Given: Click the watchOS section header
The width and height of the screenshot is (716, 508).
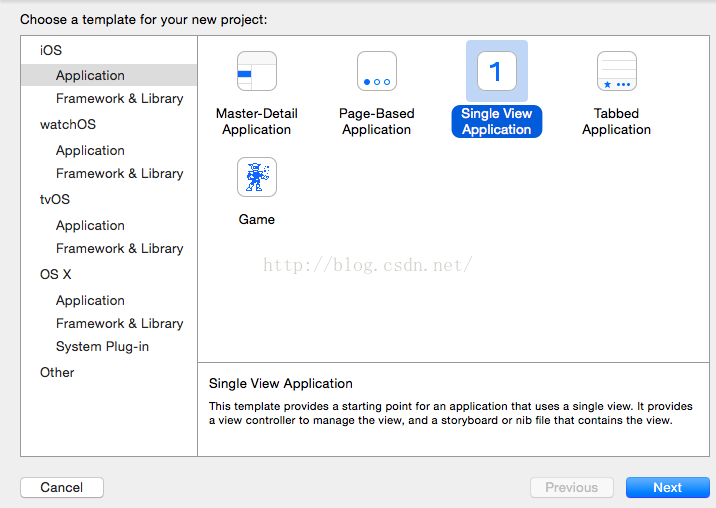Looking at the screenshot, I should (68, 124).
